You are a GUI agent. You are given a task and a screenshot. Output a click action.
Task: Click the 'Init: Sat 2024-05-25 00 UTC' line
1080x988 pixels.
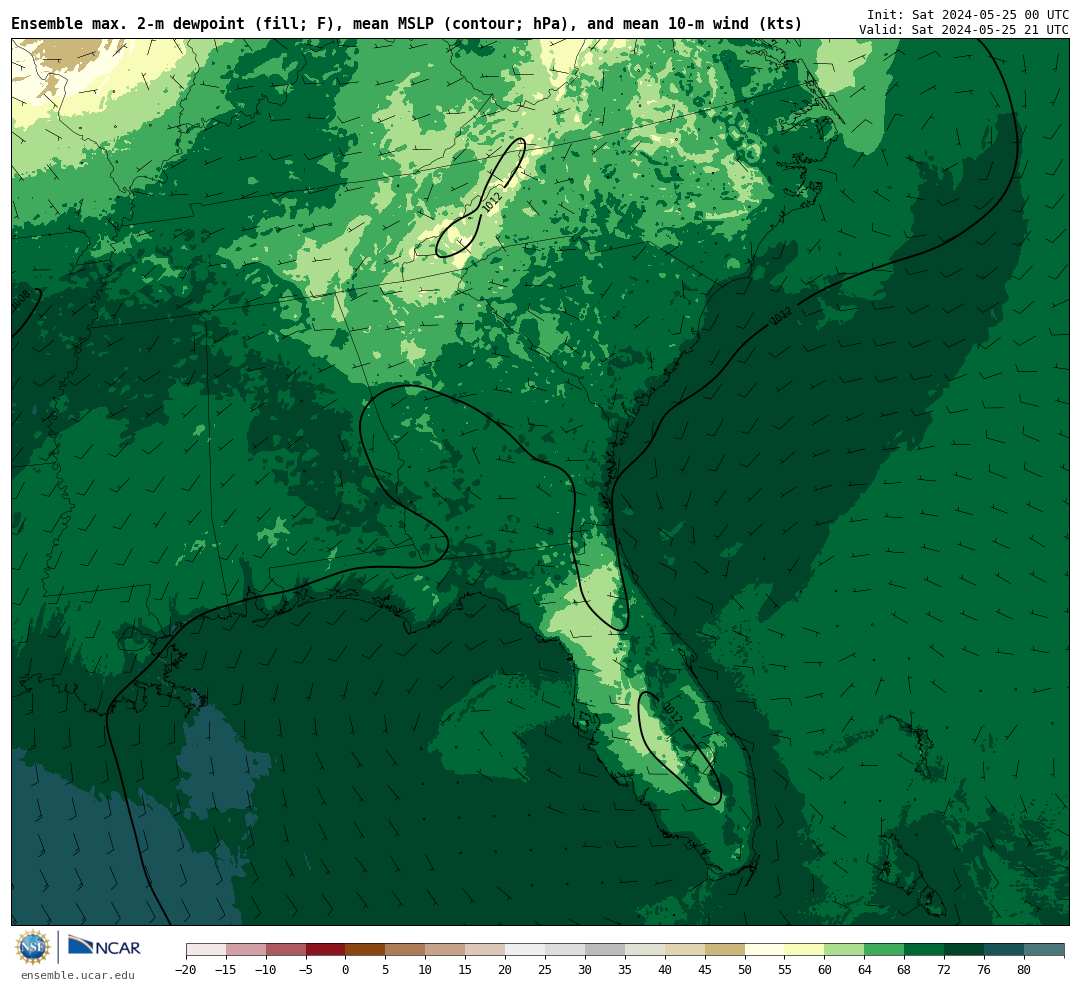pos(968,14)
